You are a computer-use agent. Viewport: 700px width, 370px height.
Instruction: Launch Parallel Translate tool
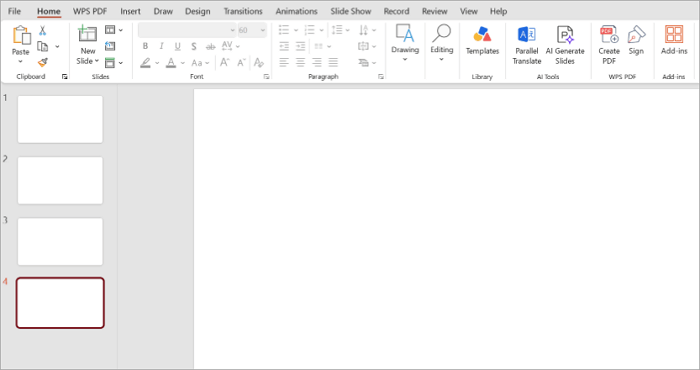pyautogui.click(x=527, y=34)
